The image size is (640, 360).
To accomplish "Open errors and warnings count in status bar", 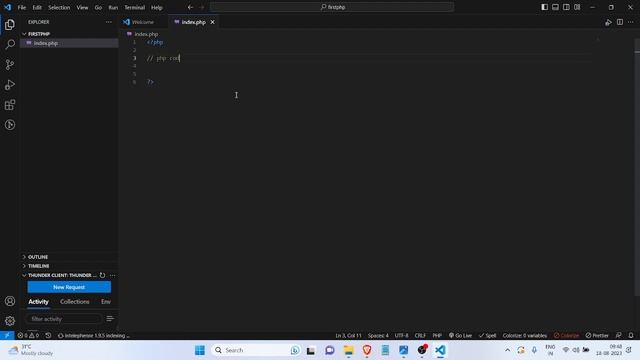I will coord(28,336).
